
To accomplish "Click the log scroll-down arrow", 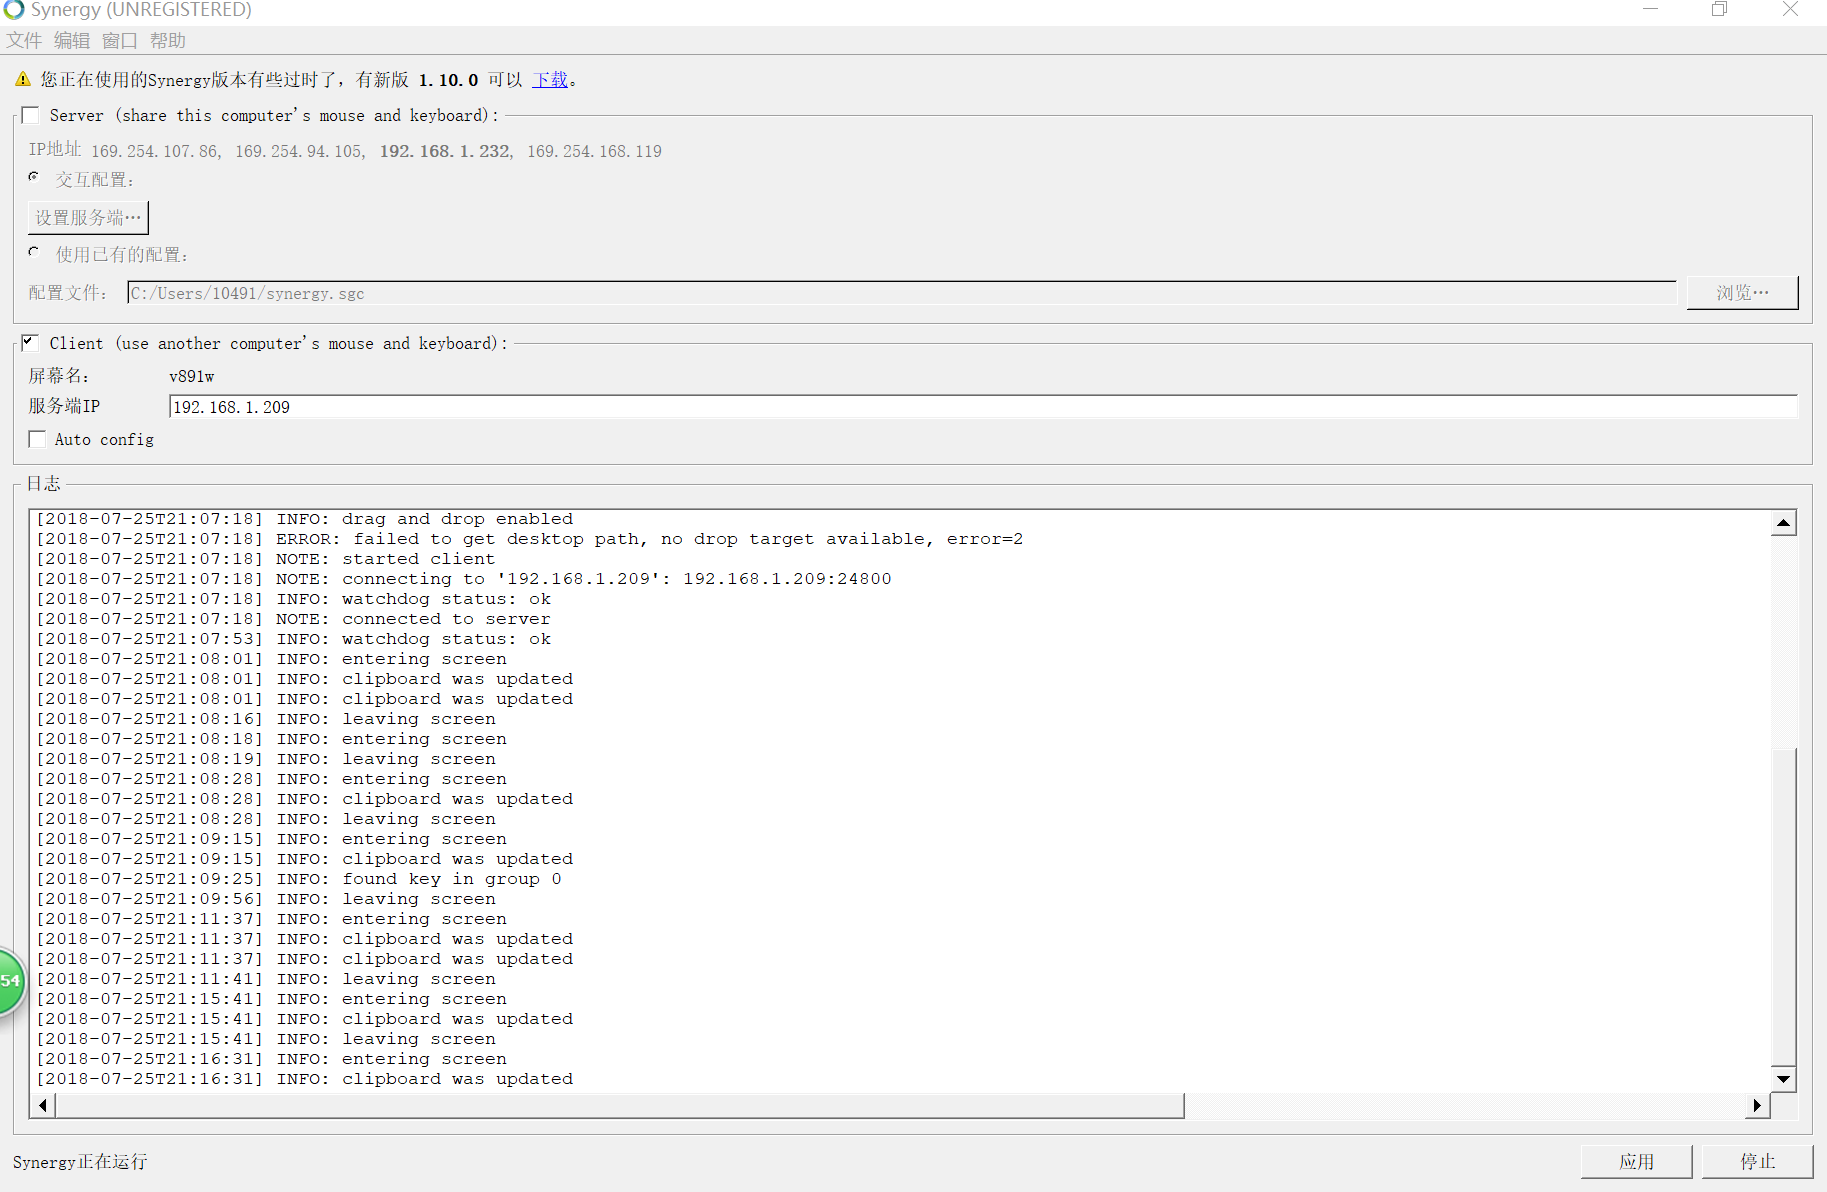I will 1783,1079.
